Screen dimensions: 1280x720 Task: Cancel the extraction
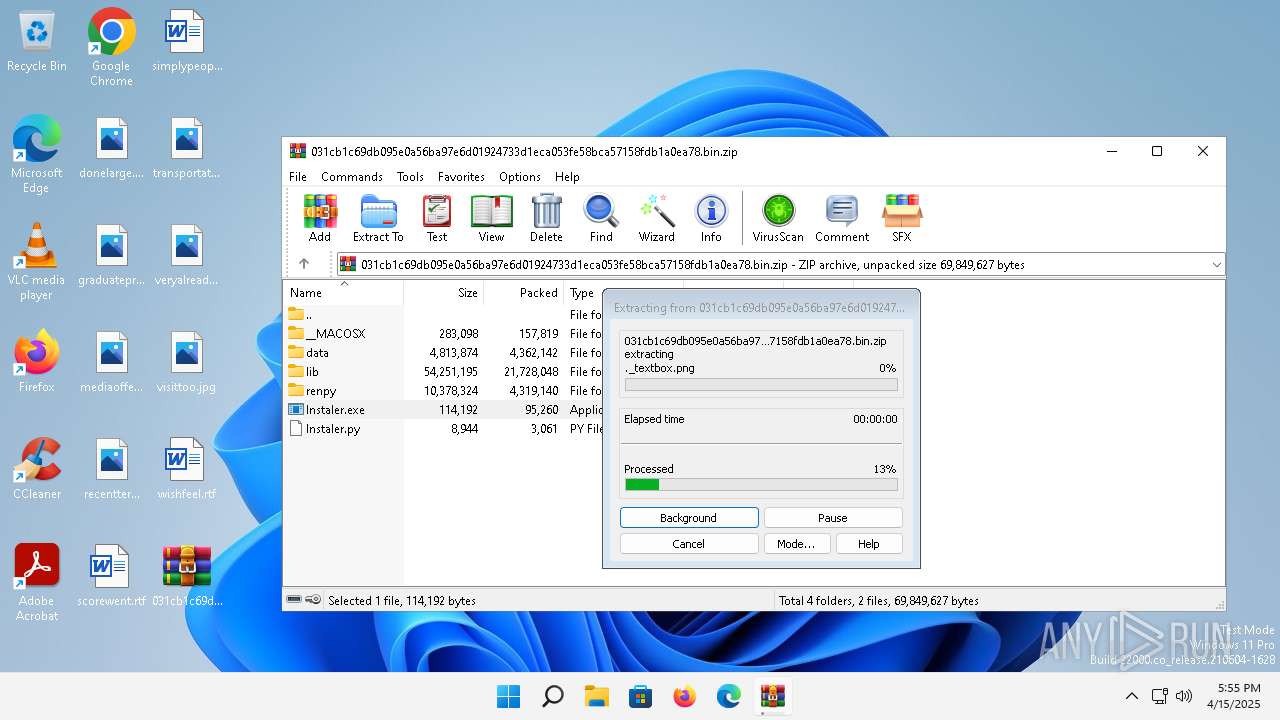[x=689, y=544]
